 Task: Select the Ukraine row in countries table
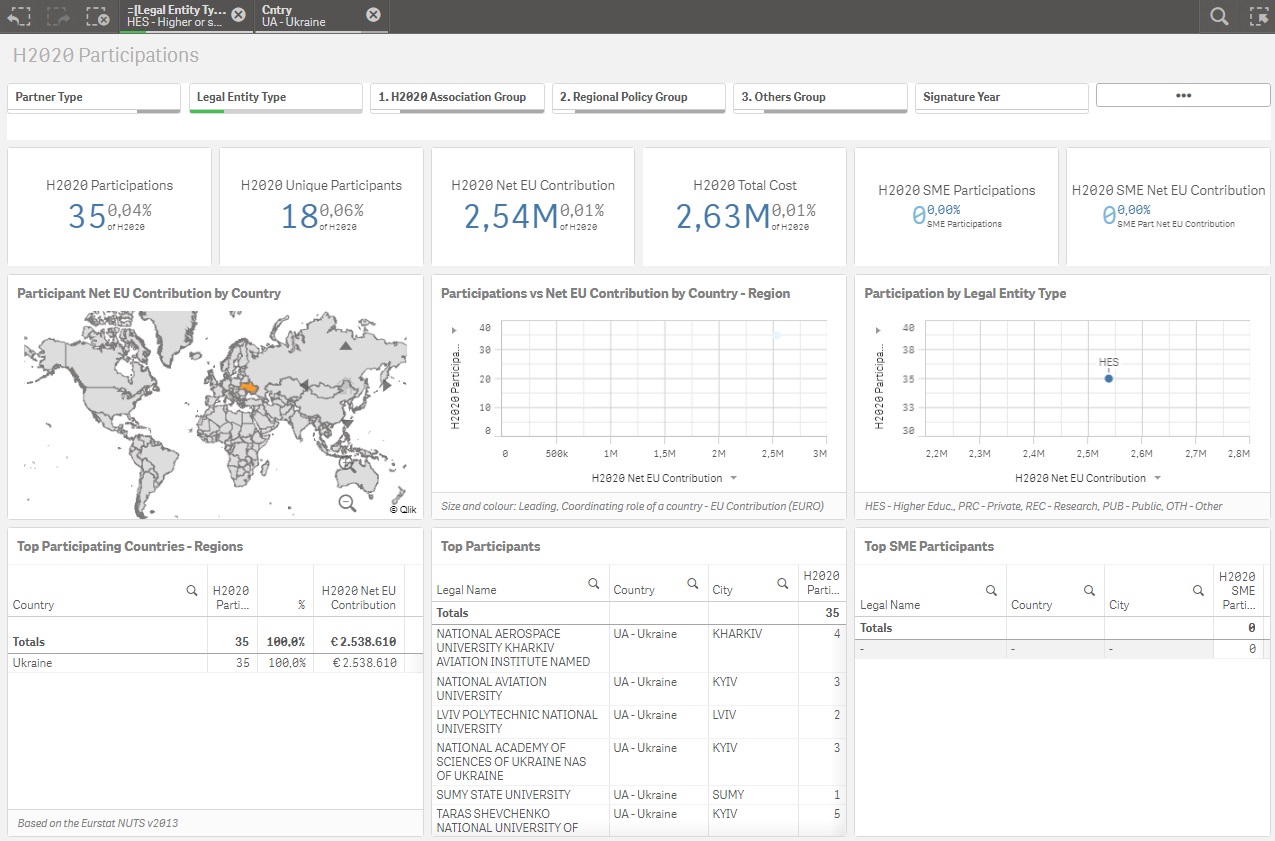click(x=216, y=663)
